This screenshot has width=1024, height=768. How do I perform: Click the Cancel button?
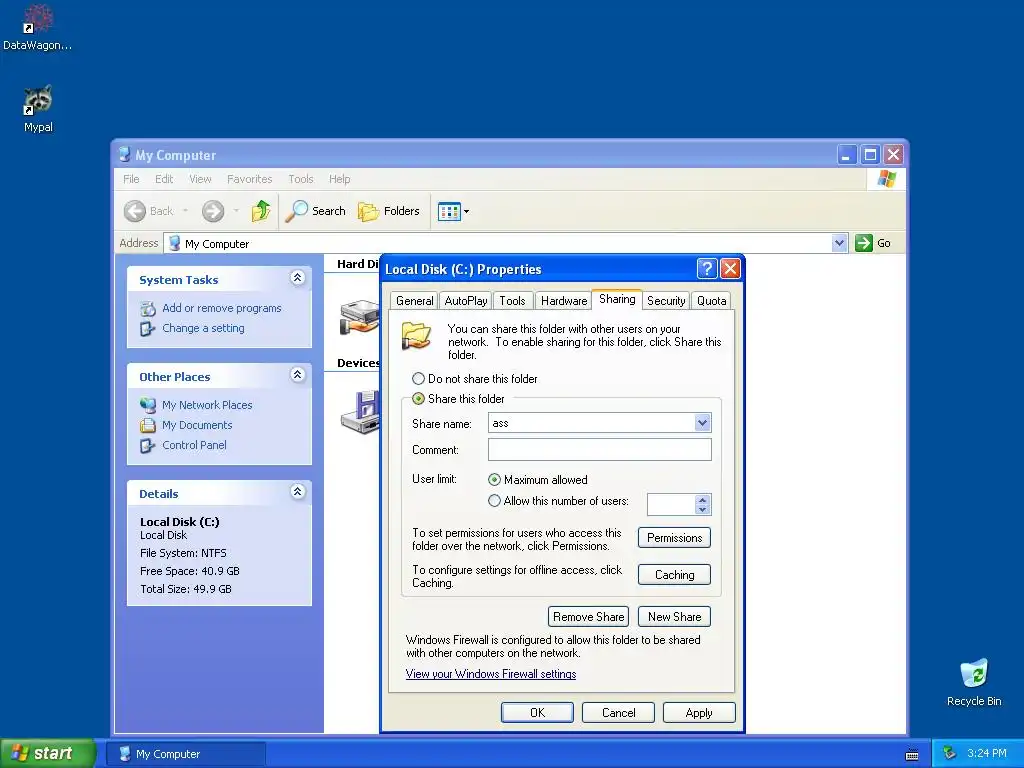coord(618,712)
